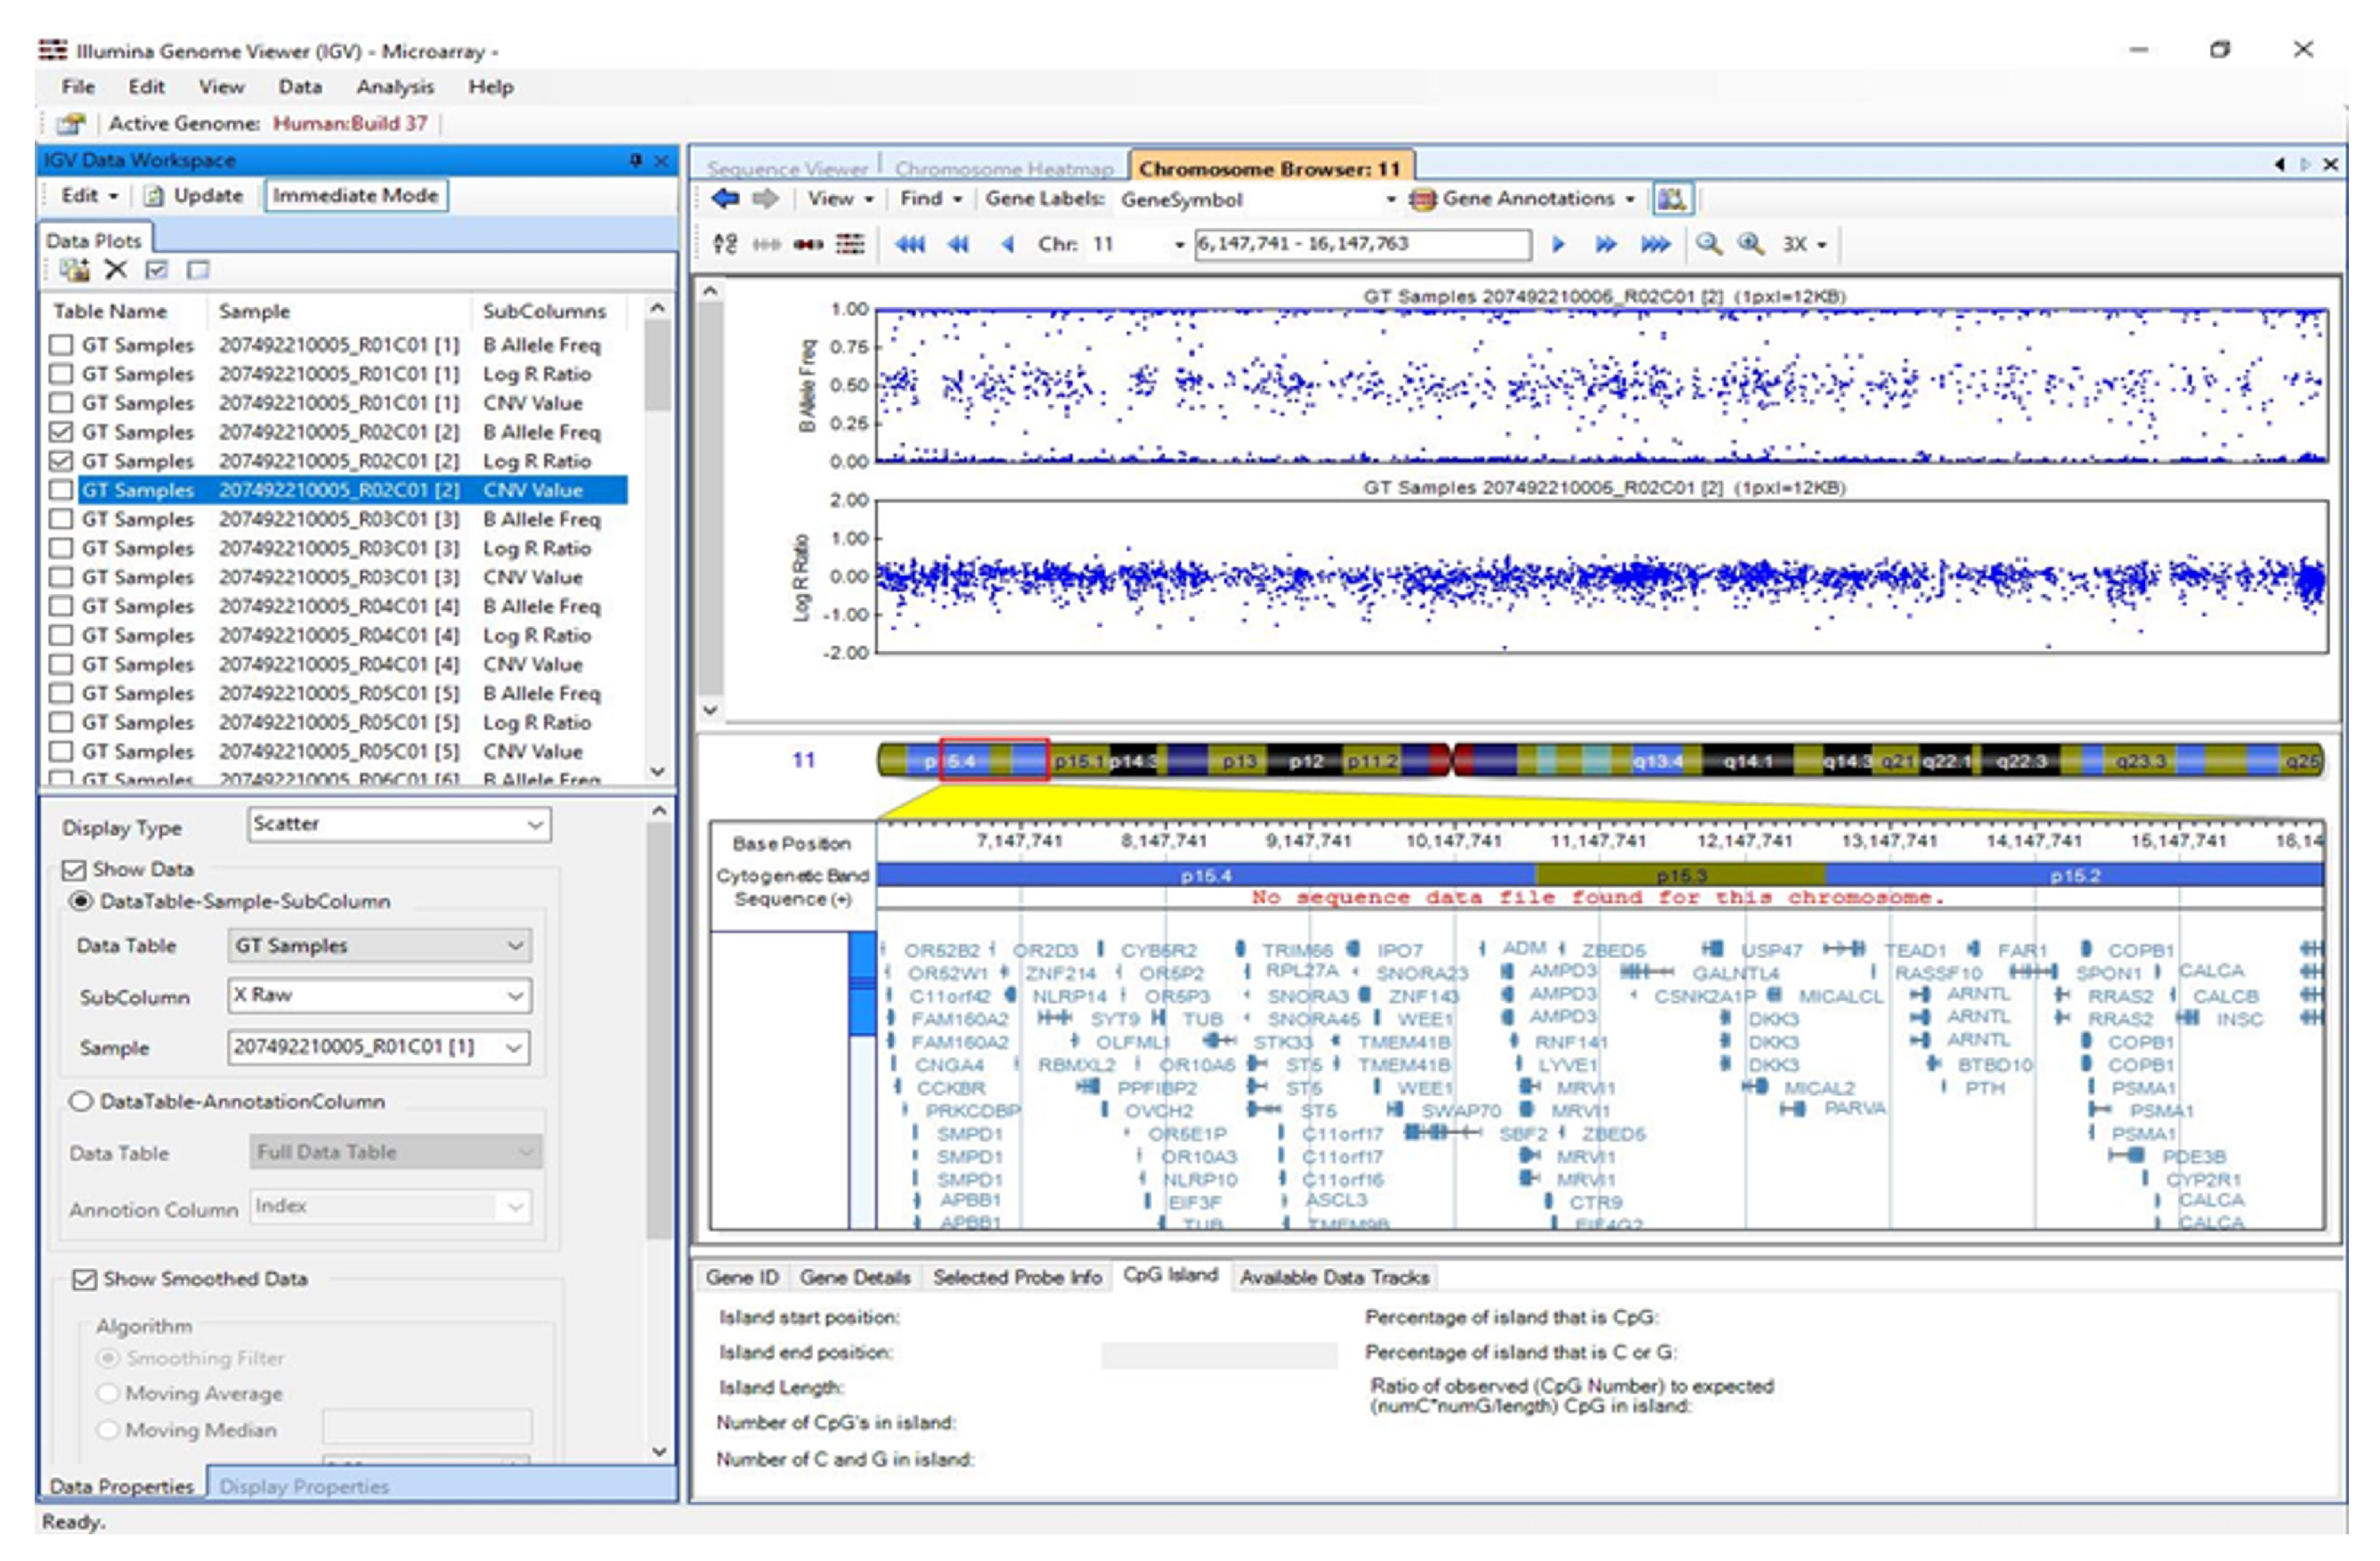The width and height of the screenshot is (2380, 1561).
Task: Close the Chromosome Browser tab area
Action: click(2331, 164)
